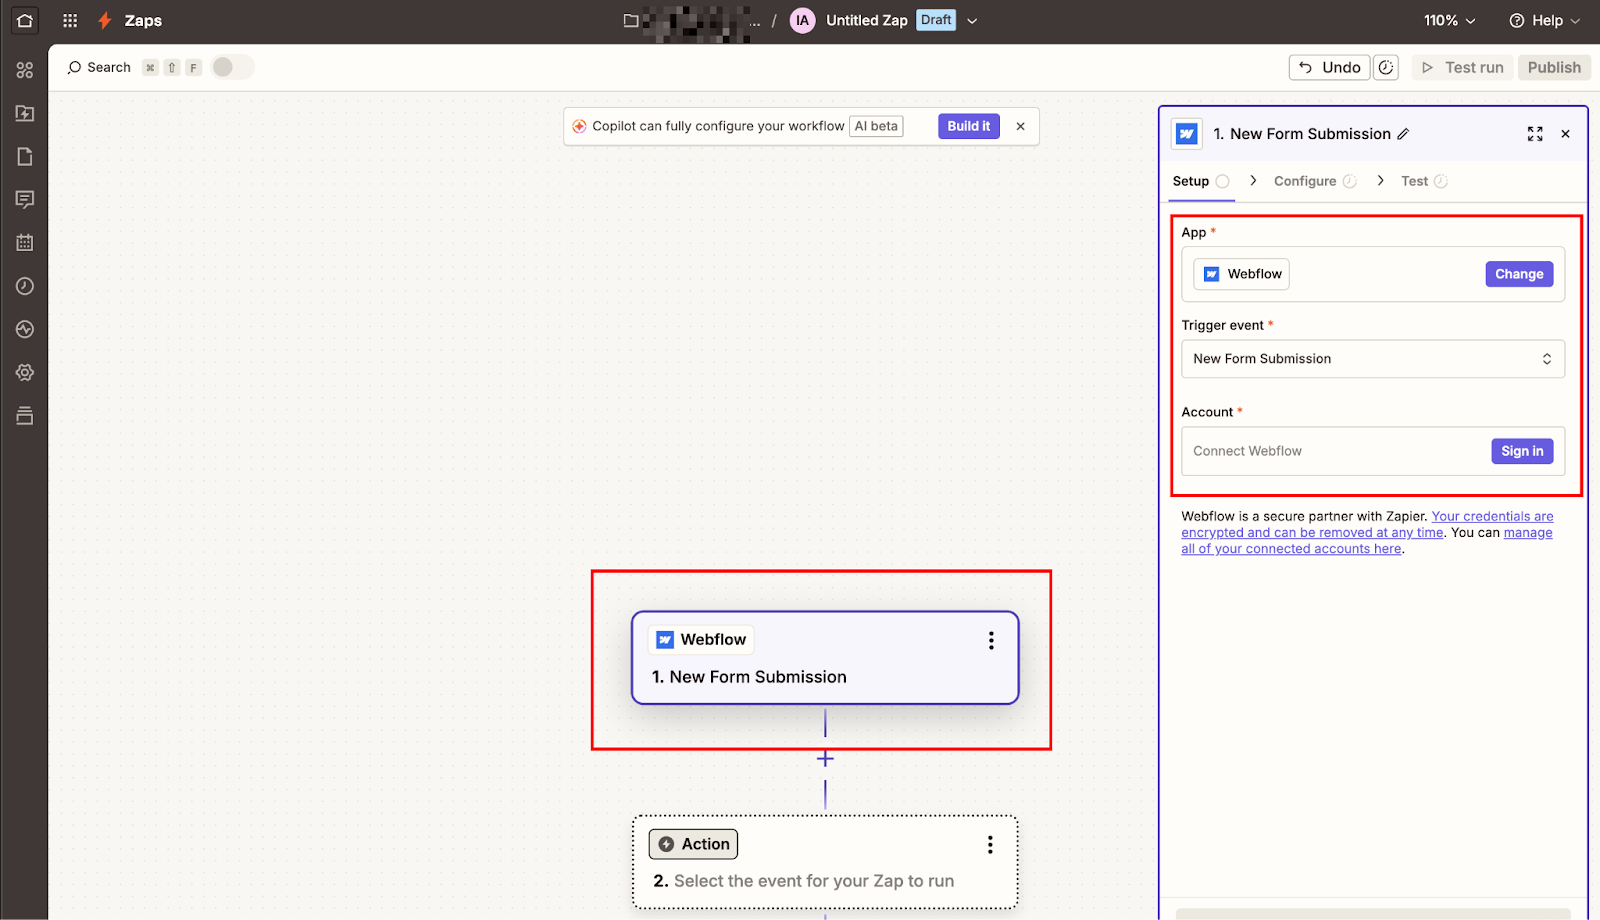Screen dimensions: 1600x920
Task: Rename step with the pencil icon
Action: (1403, 134)
